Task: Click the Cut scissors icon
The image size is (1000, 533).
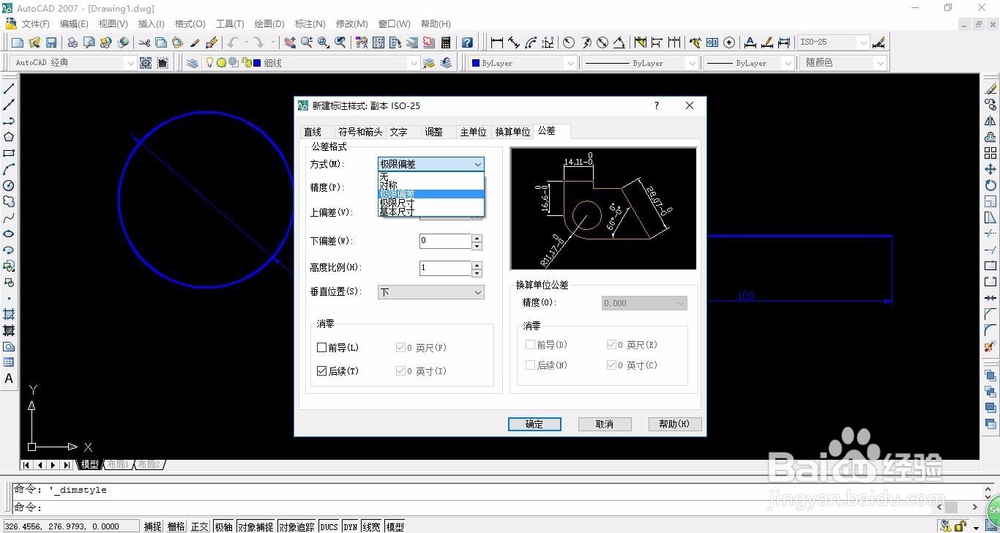Action: (144, 43)
